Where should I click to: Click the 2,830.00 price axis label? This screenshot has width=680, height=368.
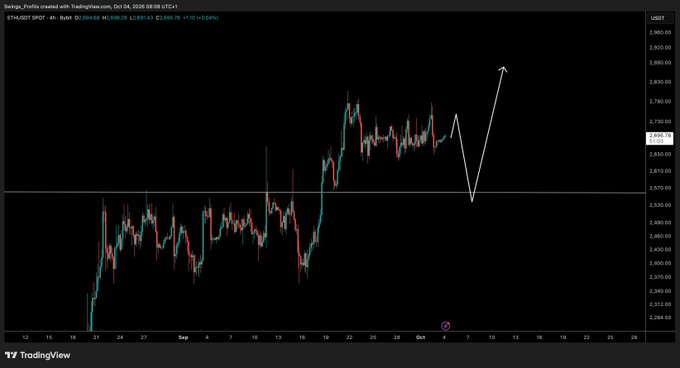click(x=660, y=81)
